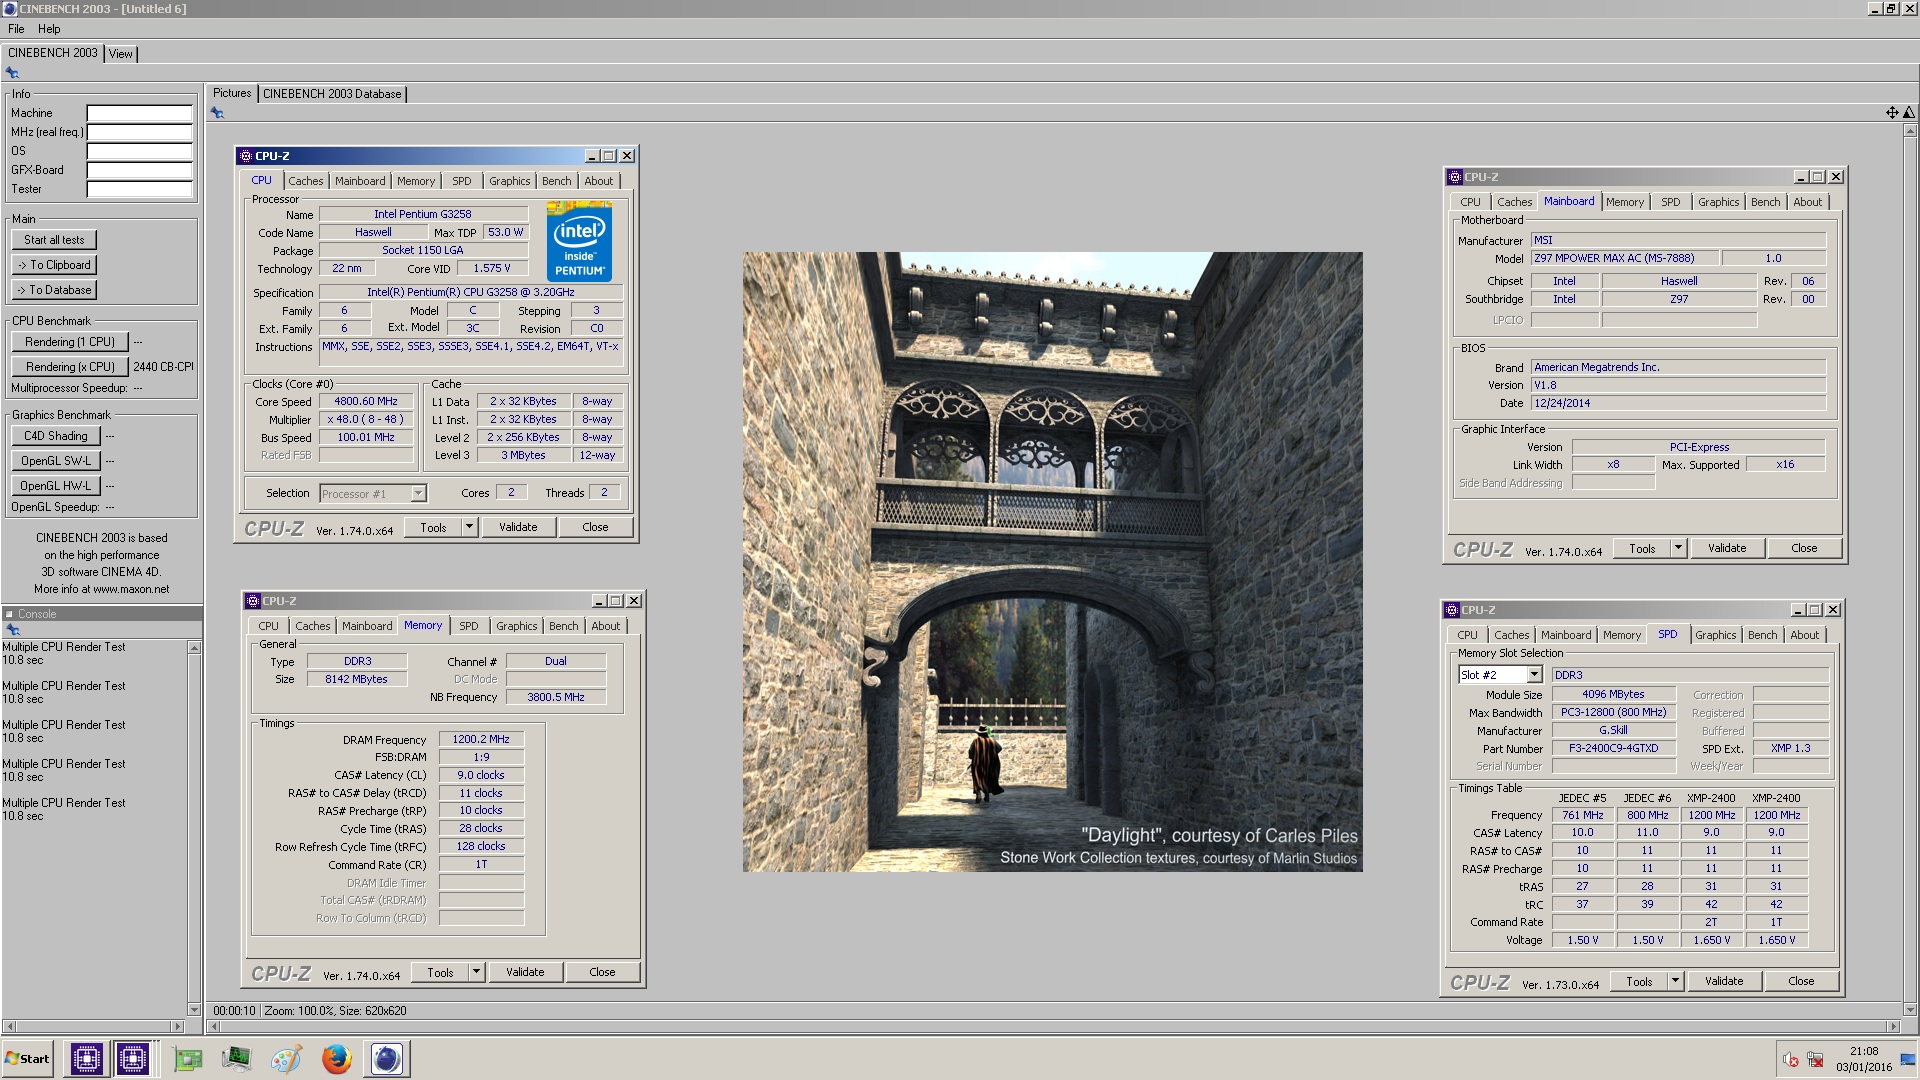Click the Console scrollbar down arrow
This screenshot has width=1920, height=1080.
pyautogui.click(x=194, y=1009)
